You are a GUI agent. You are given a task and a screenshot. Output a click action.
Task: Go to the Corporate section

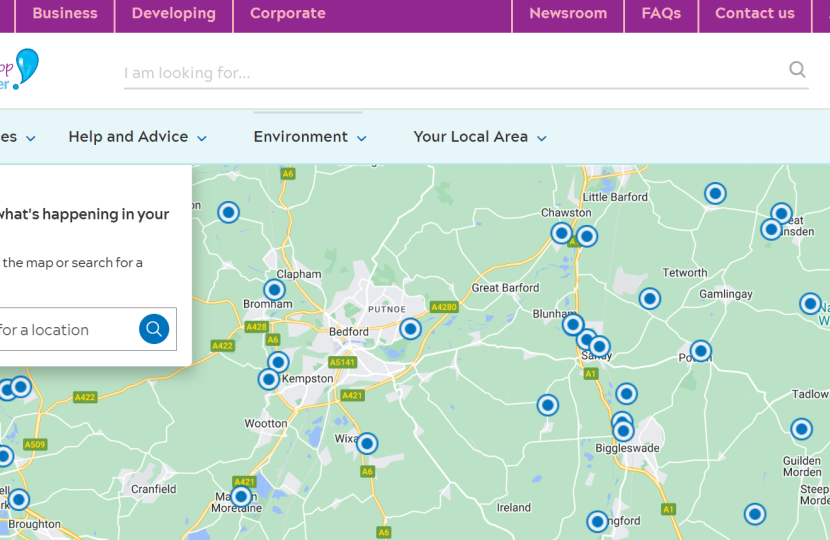coord(287,14)
